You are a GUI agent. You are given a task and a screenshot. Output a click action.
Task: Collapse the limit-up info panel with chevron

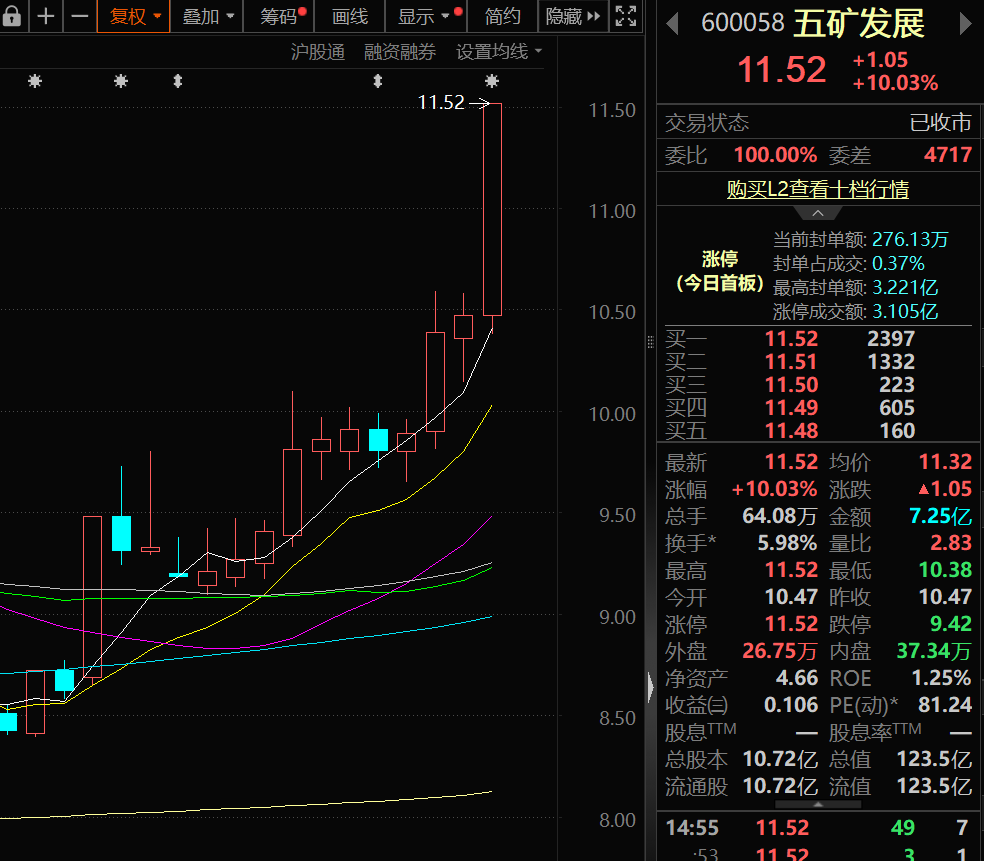[x=817, y=213]
